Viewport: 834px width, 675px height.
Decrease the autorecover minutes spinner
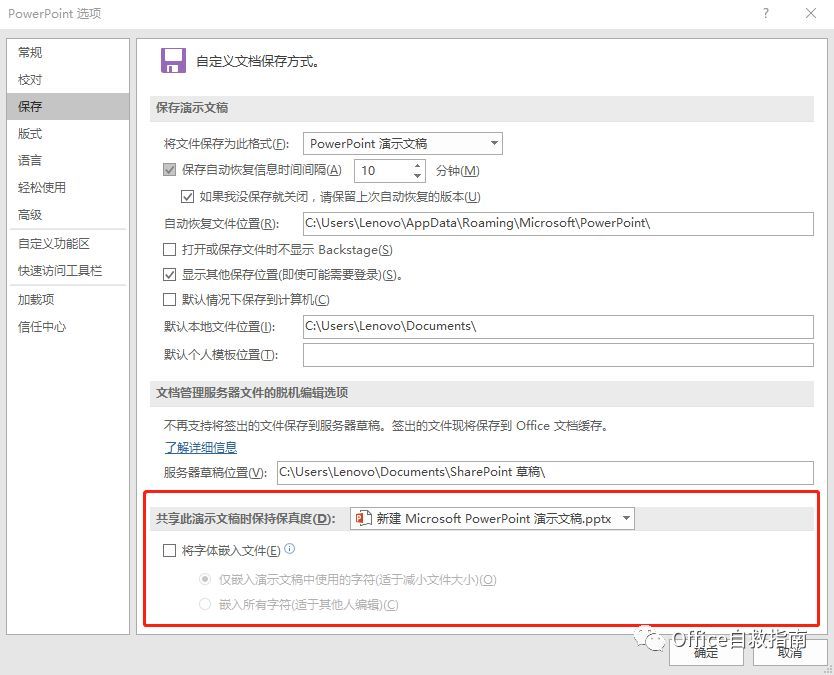click(418, 176)
